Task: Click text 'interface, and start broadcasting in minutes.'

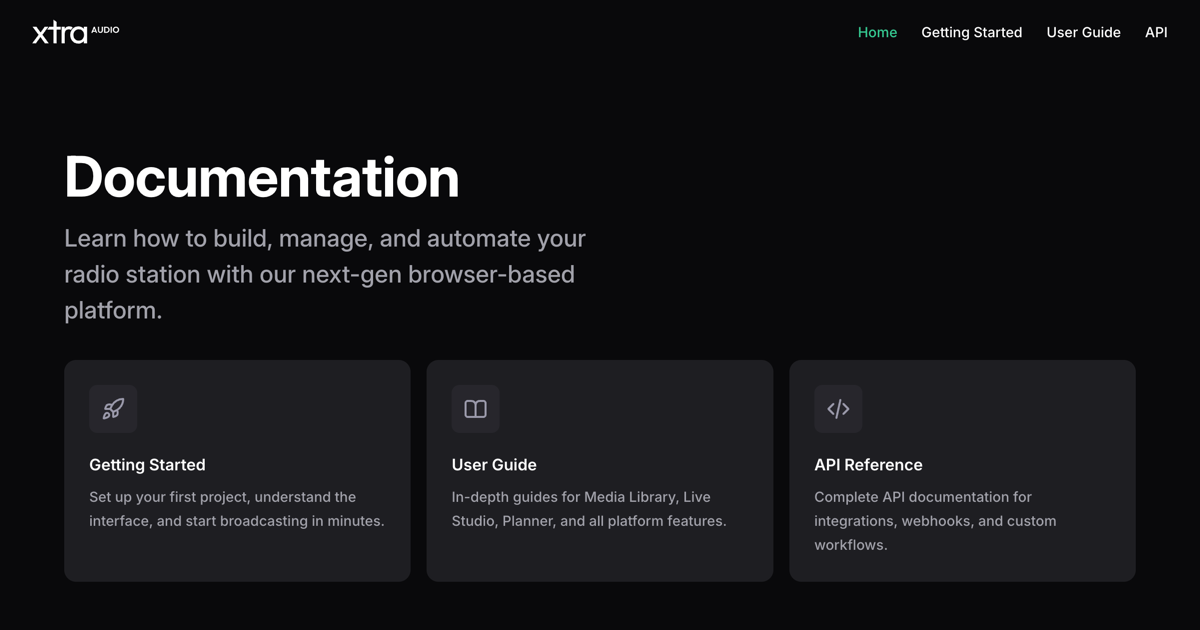Action: (236, 521)
